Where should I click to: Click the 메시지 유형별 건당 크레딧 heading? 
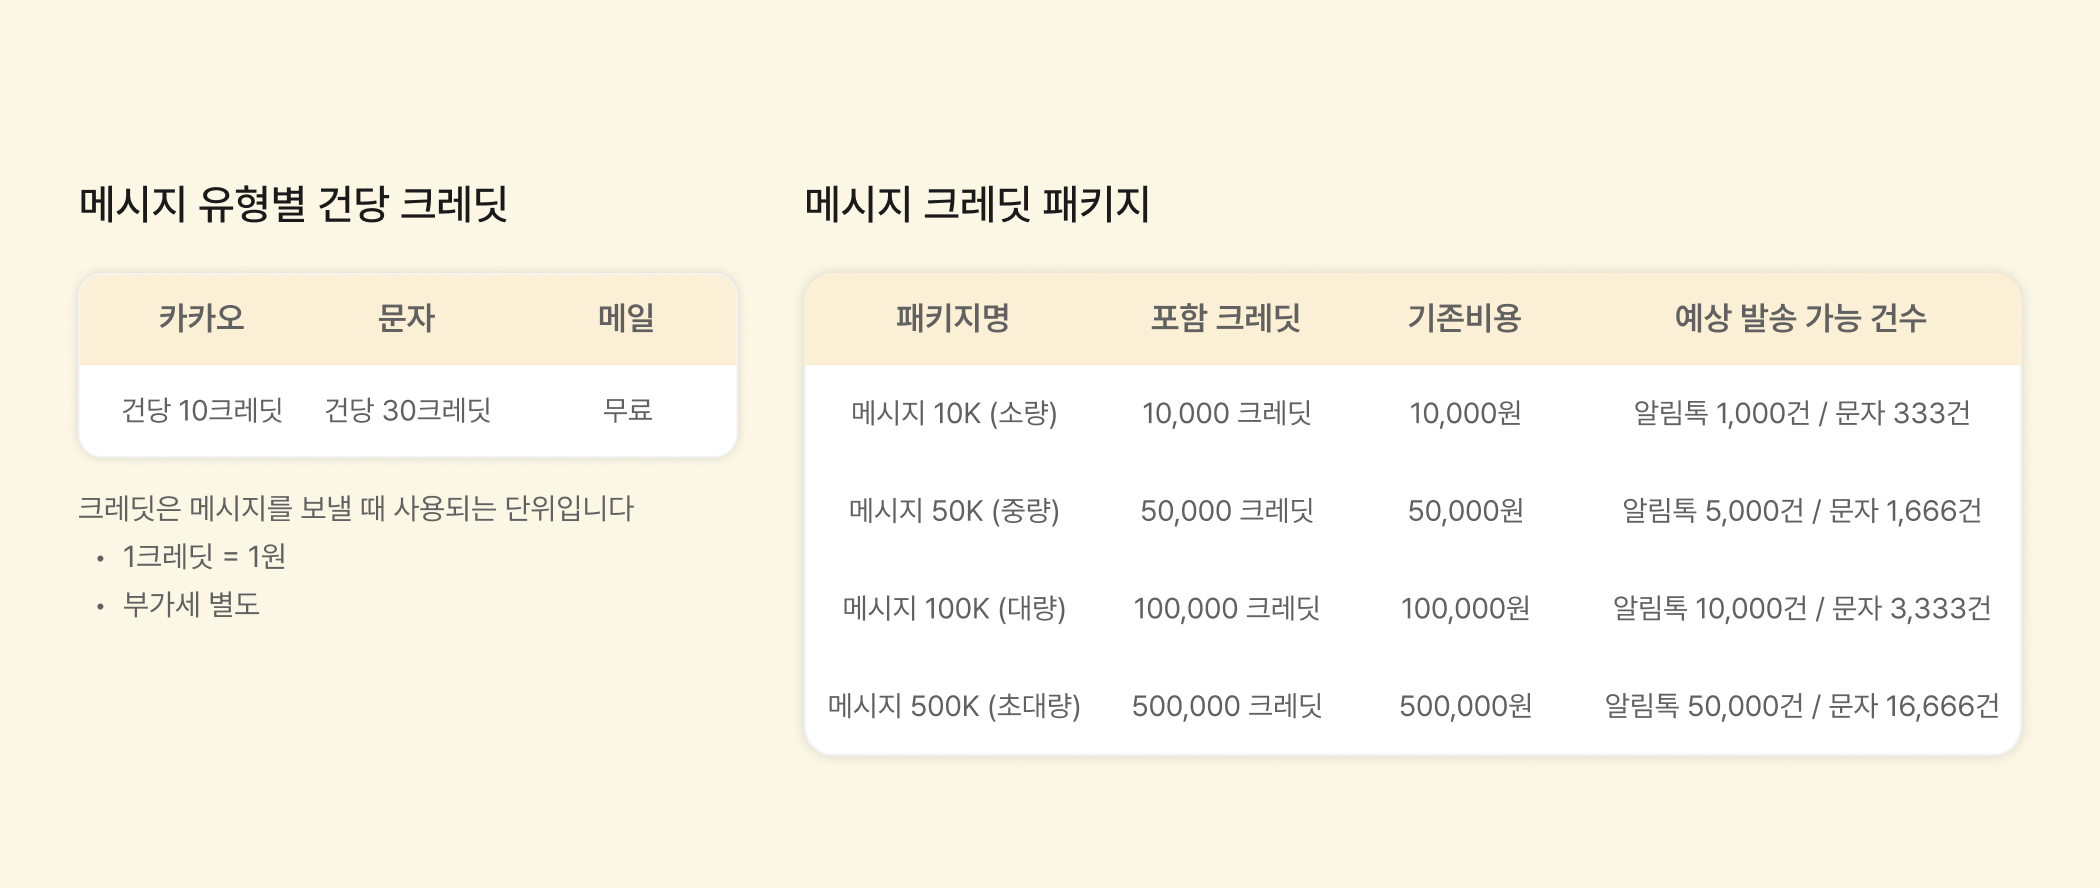[x=293, y=204]
